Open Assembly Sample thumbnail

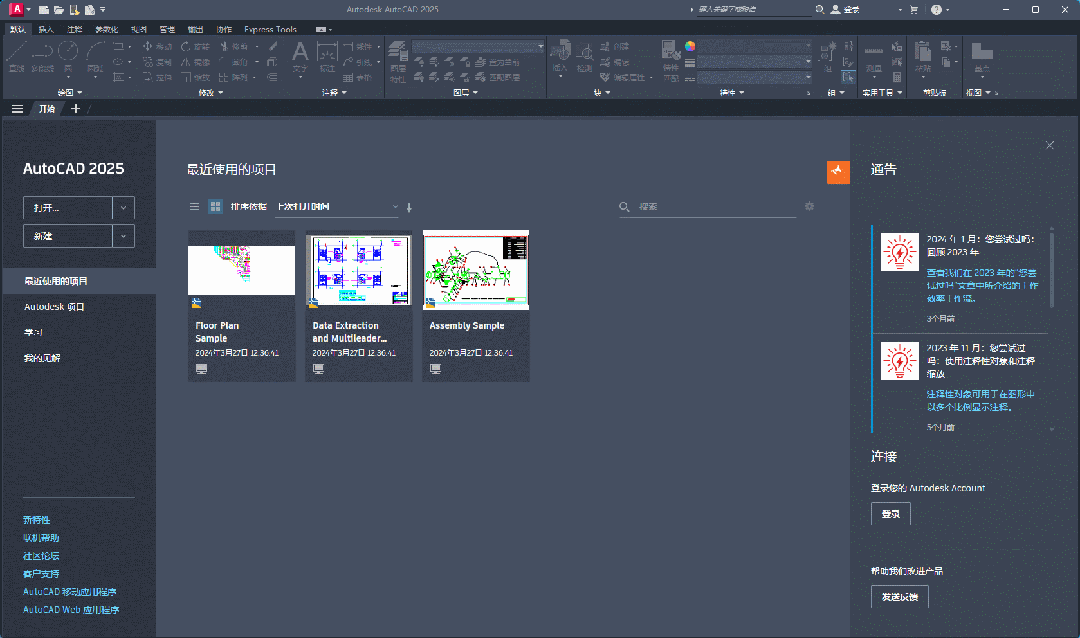(x=476, y=270)
